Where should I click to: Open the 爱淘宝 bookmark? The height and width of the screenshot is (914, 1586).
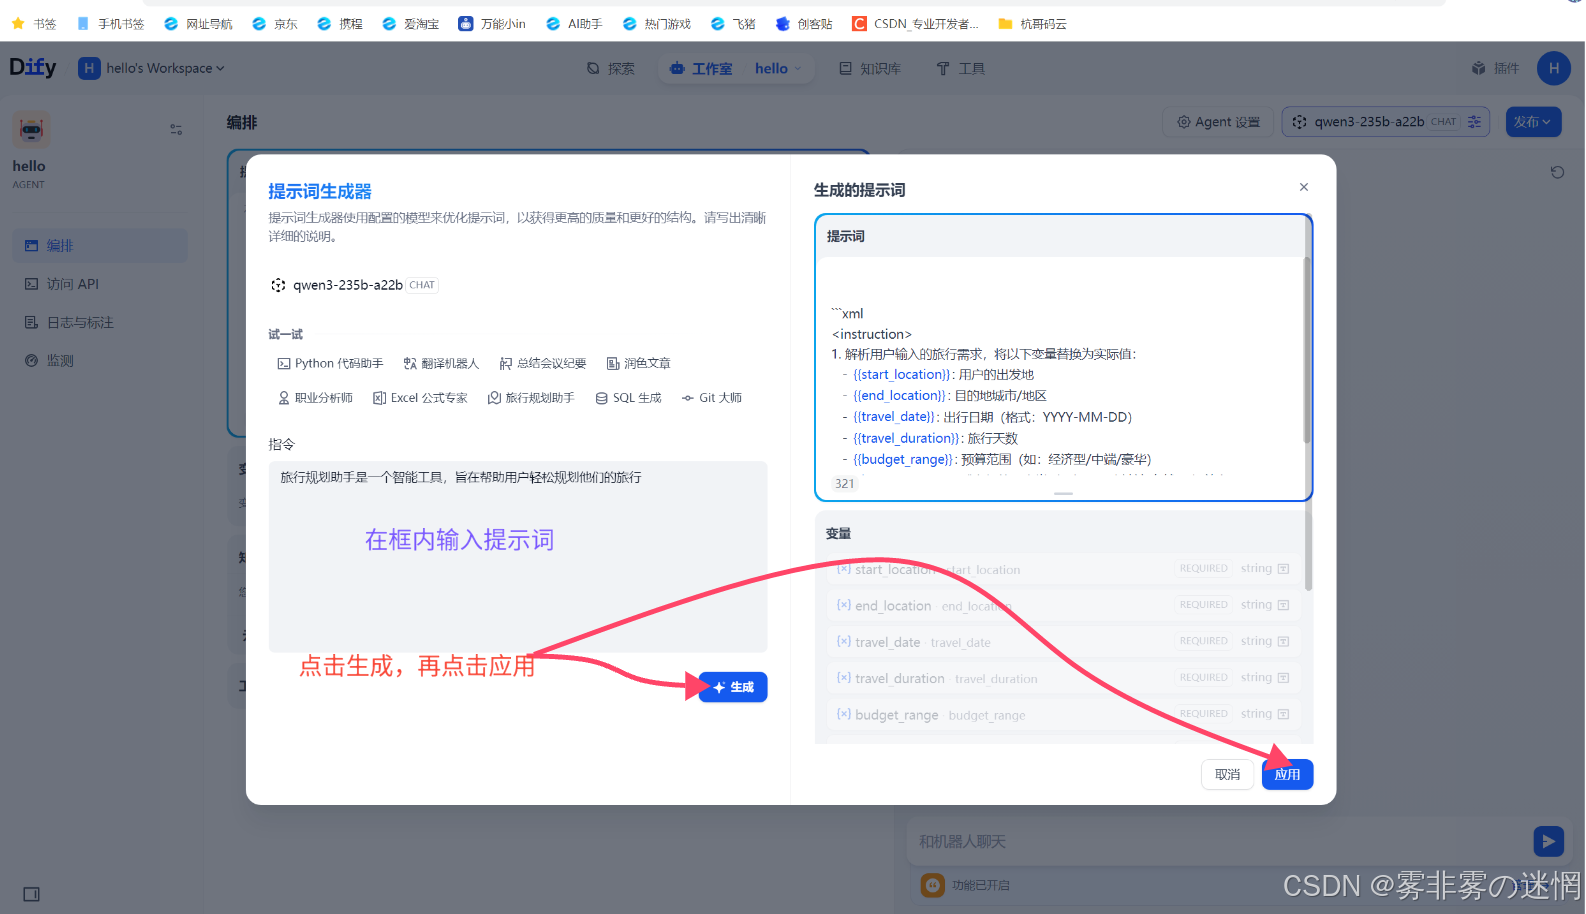point(411,23)
